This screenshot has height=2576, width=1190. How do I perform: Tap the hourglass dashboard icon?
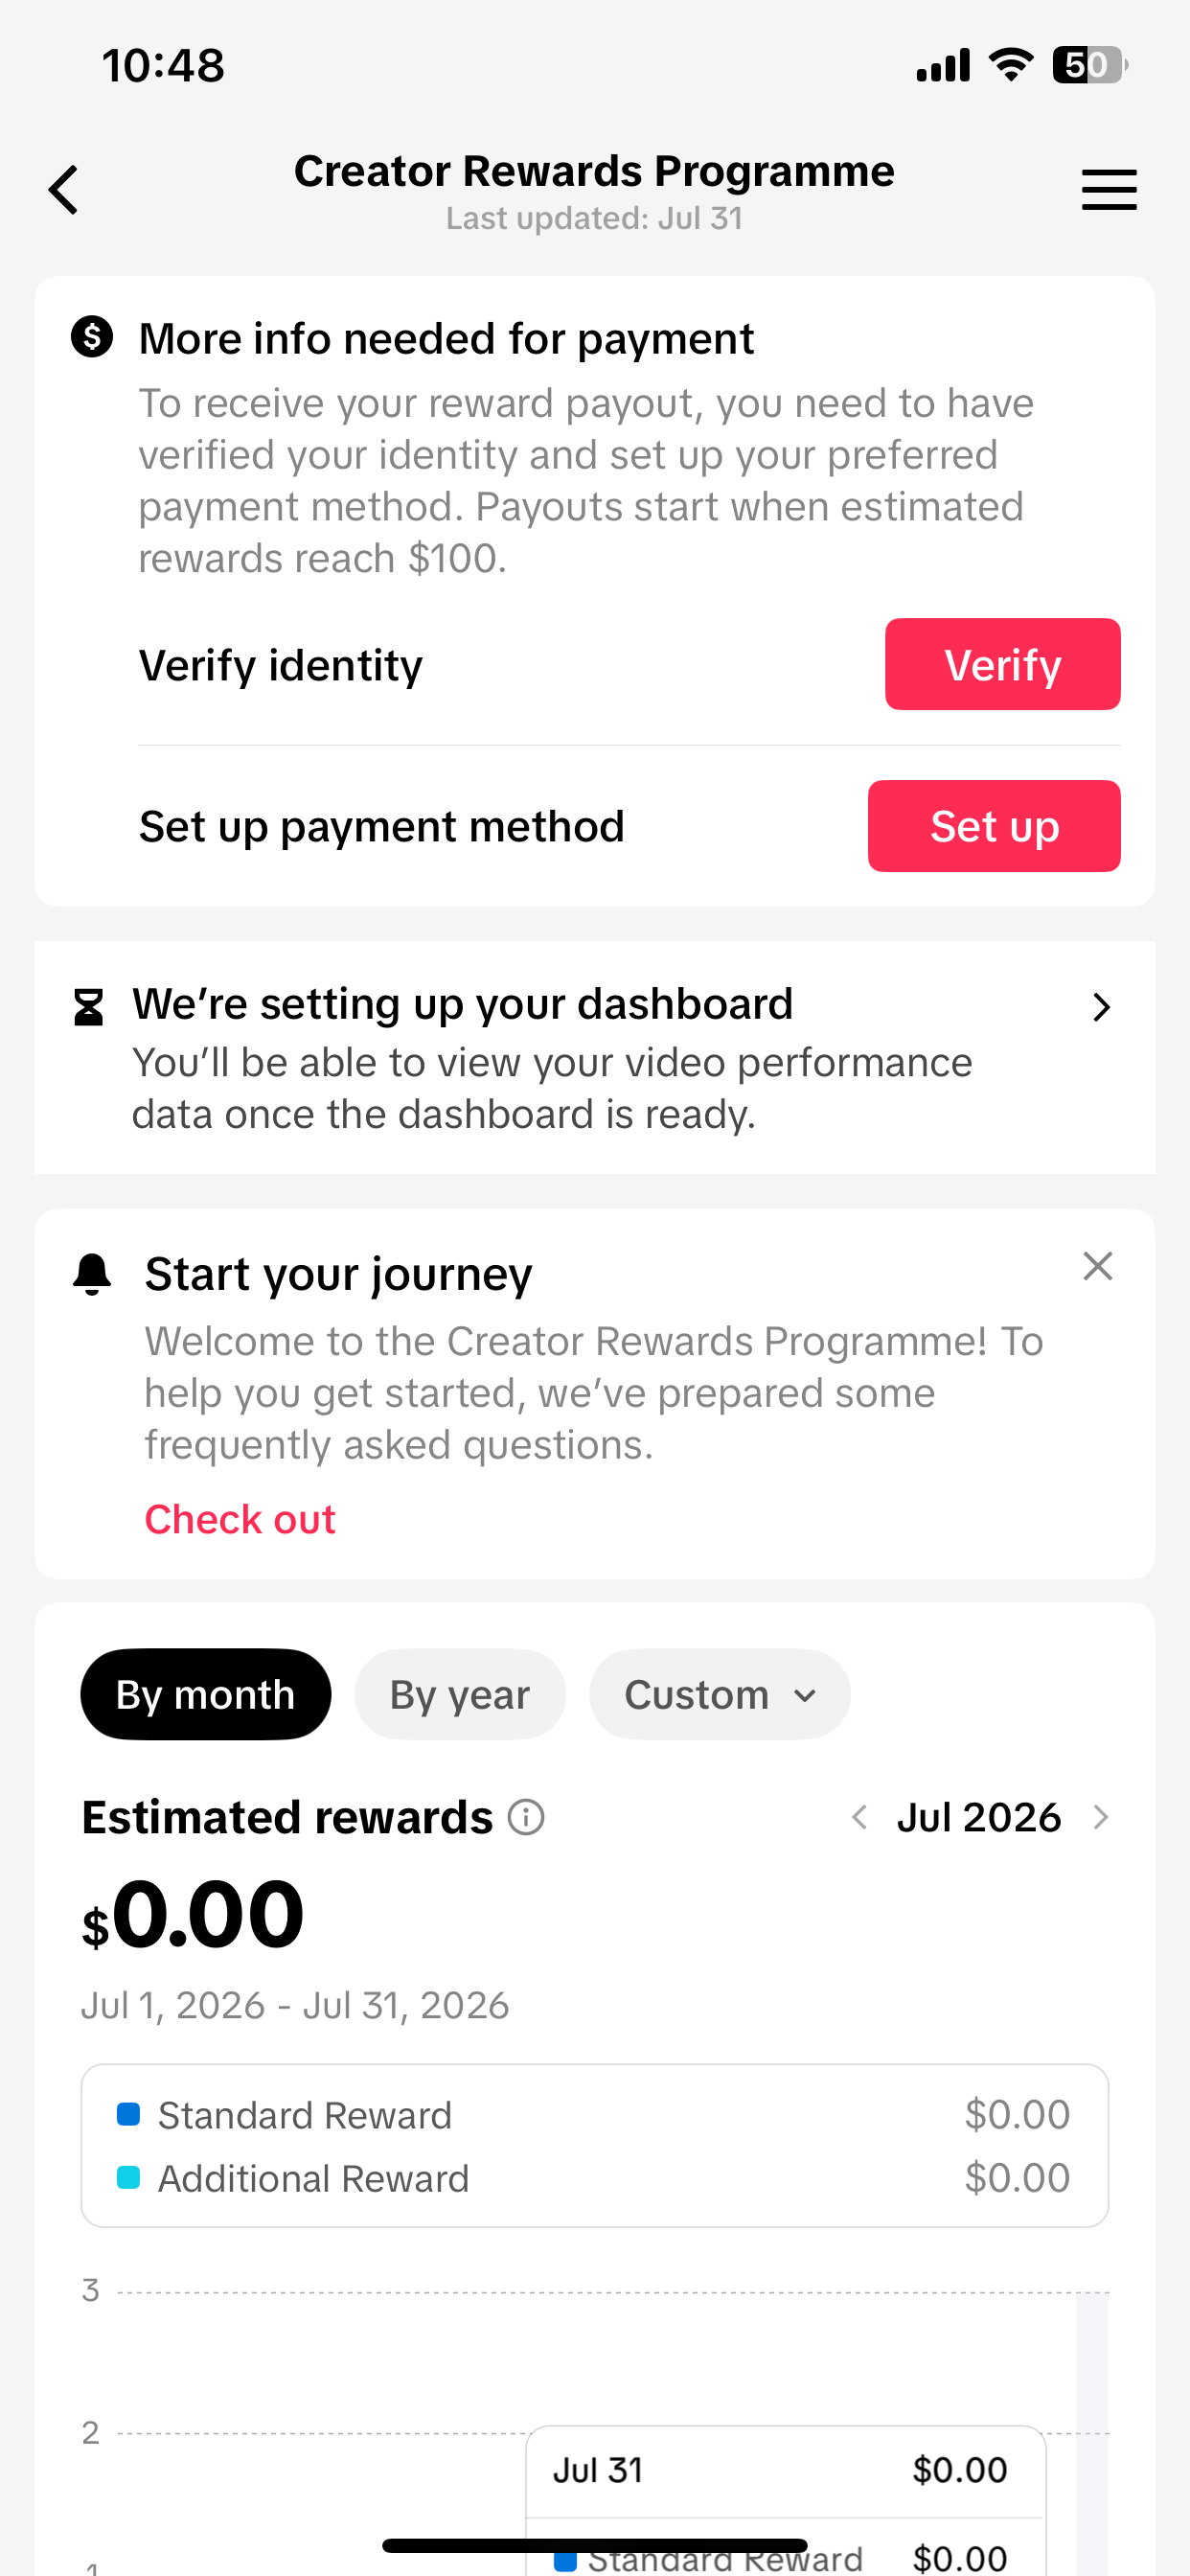tap(89, 1007)
